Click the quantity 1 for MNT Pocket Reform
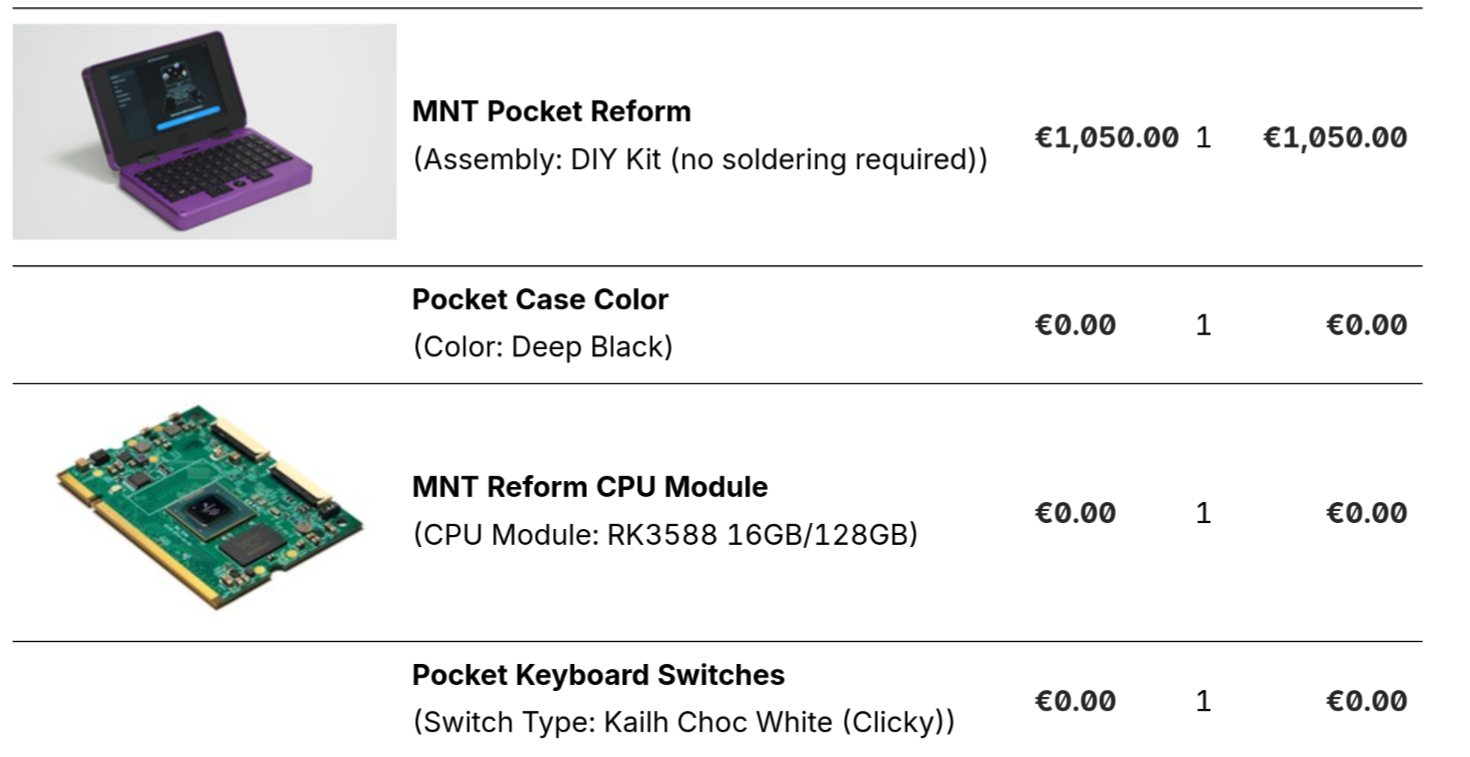 pos(1203,137)
